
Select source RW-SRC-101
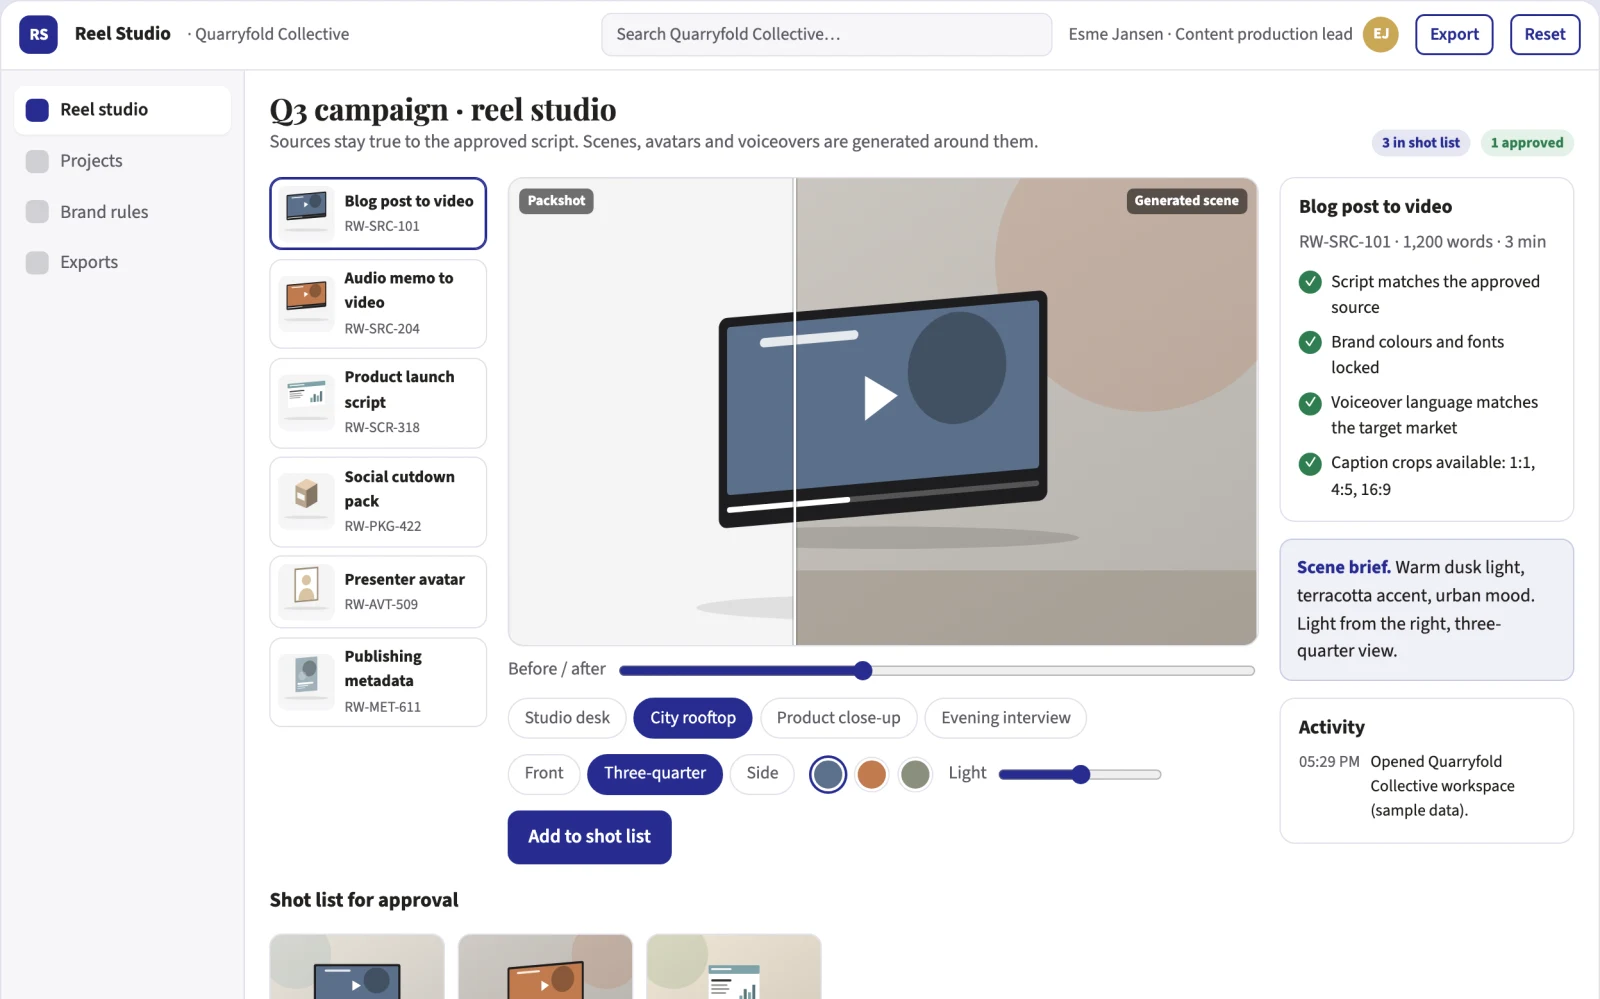[378, 213]
